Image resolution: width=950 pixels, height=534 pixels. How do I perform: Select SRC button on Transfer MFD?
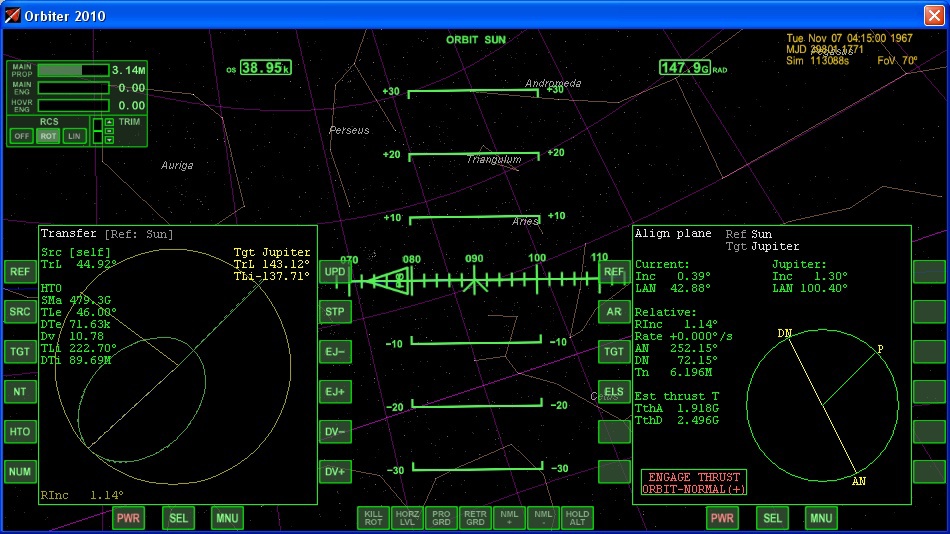tap(19, 312)
